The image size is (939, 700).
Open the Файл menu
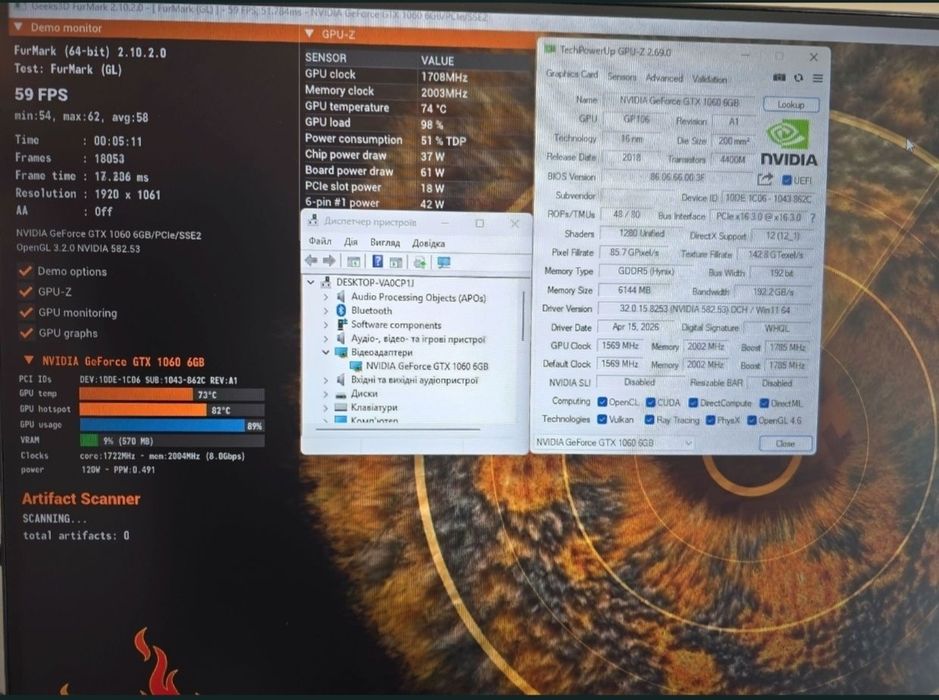point(320,241)
